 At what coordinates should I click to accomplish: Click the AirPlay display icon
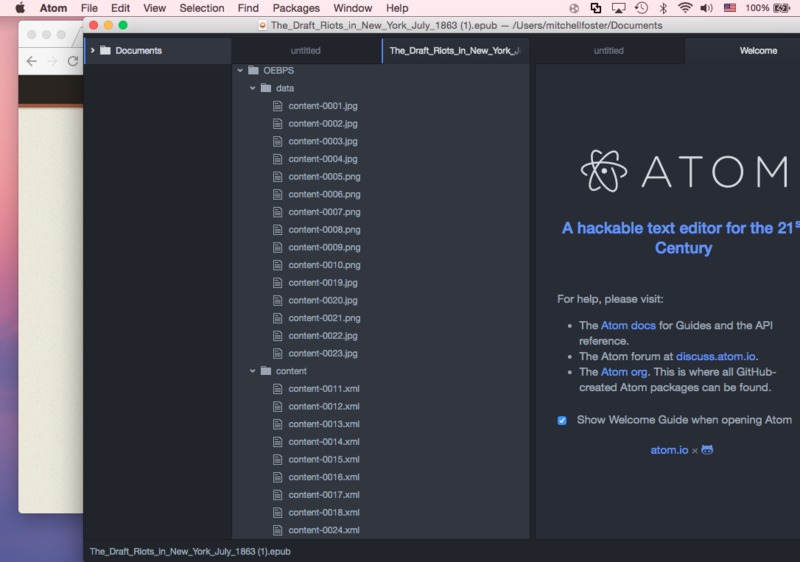coord(618,8)
